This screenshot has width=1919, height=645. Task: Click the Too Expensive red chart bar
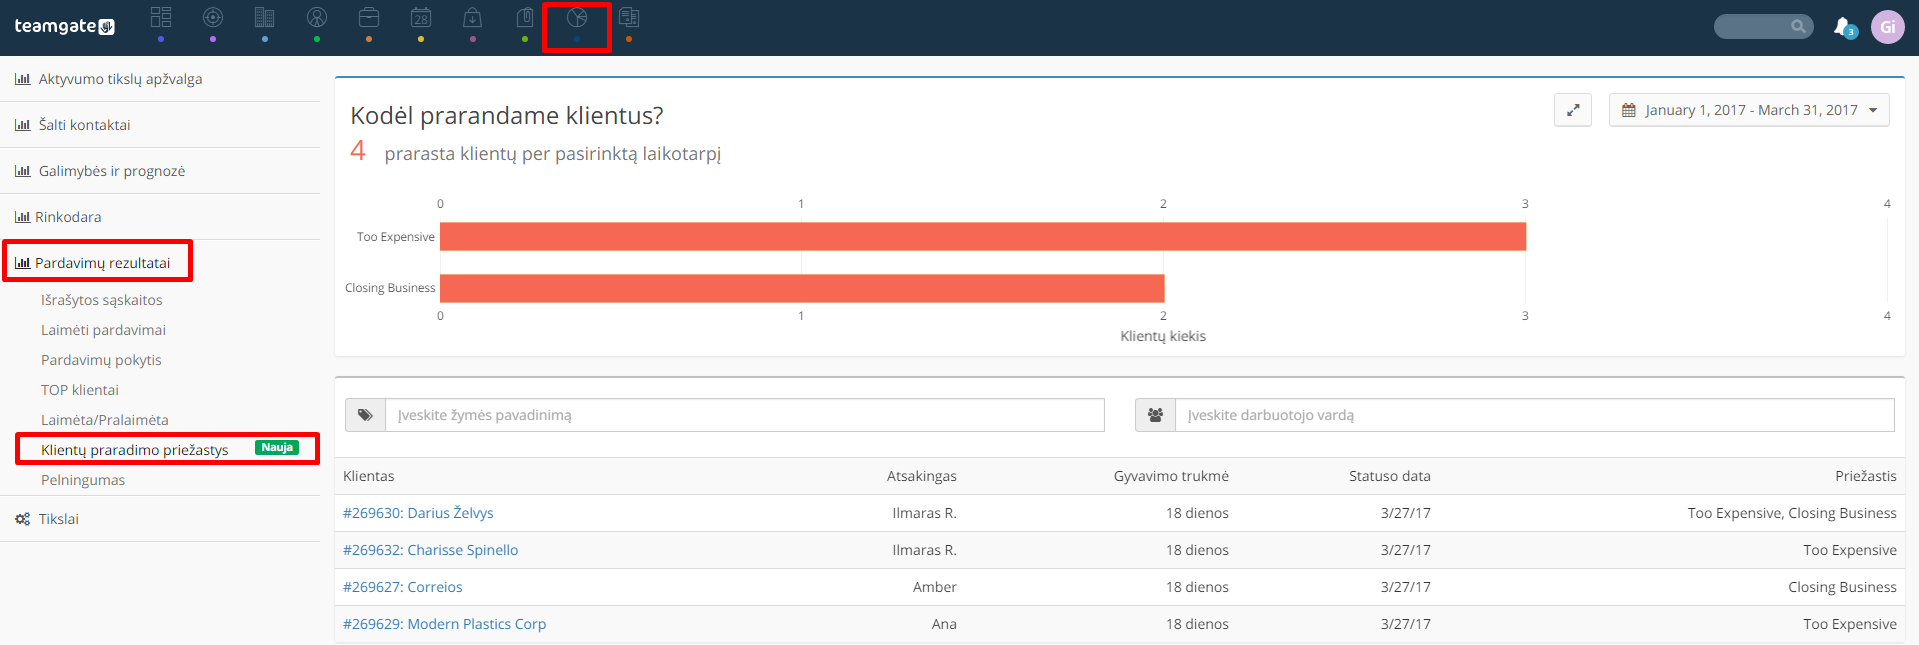(983, 236)
